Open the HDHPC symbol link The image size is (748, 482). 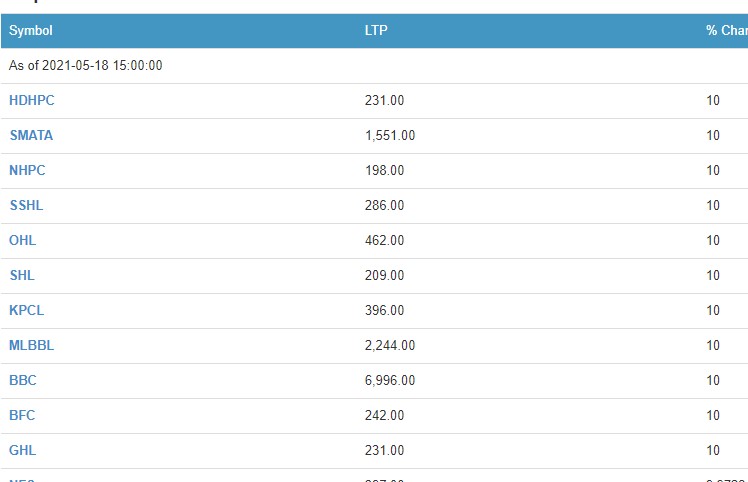click(31, 100)
